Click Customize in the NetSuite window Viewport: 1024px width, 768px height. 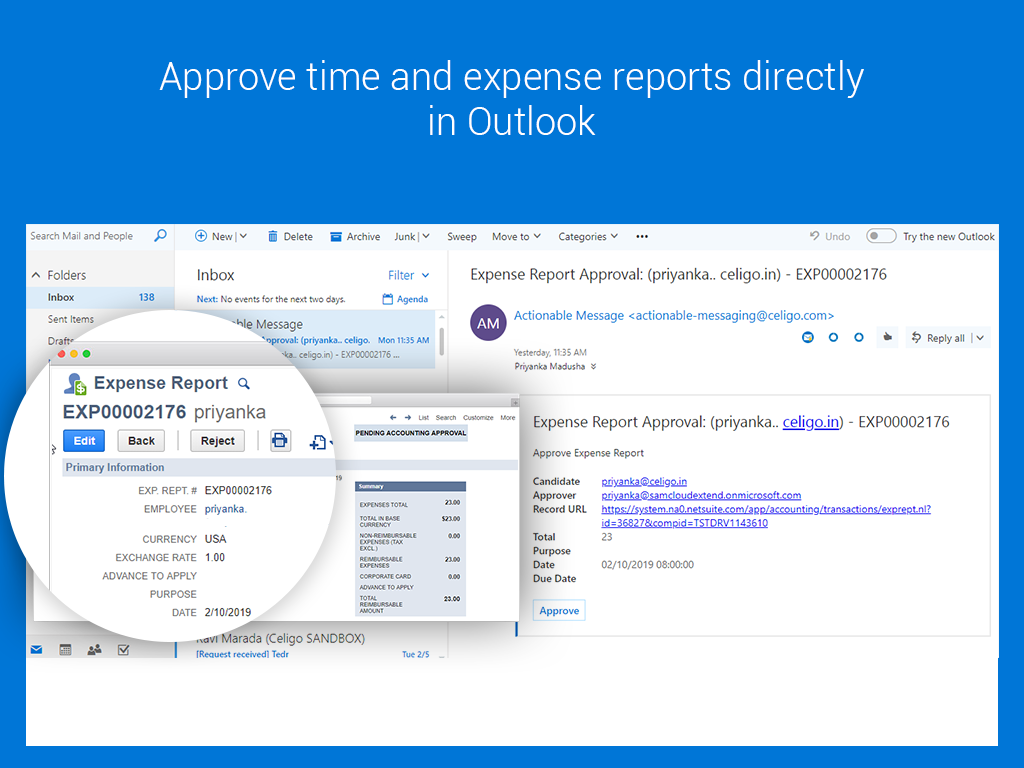click(478, 417)
